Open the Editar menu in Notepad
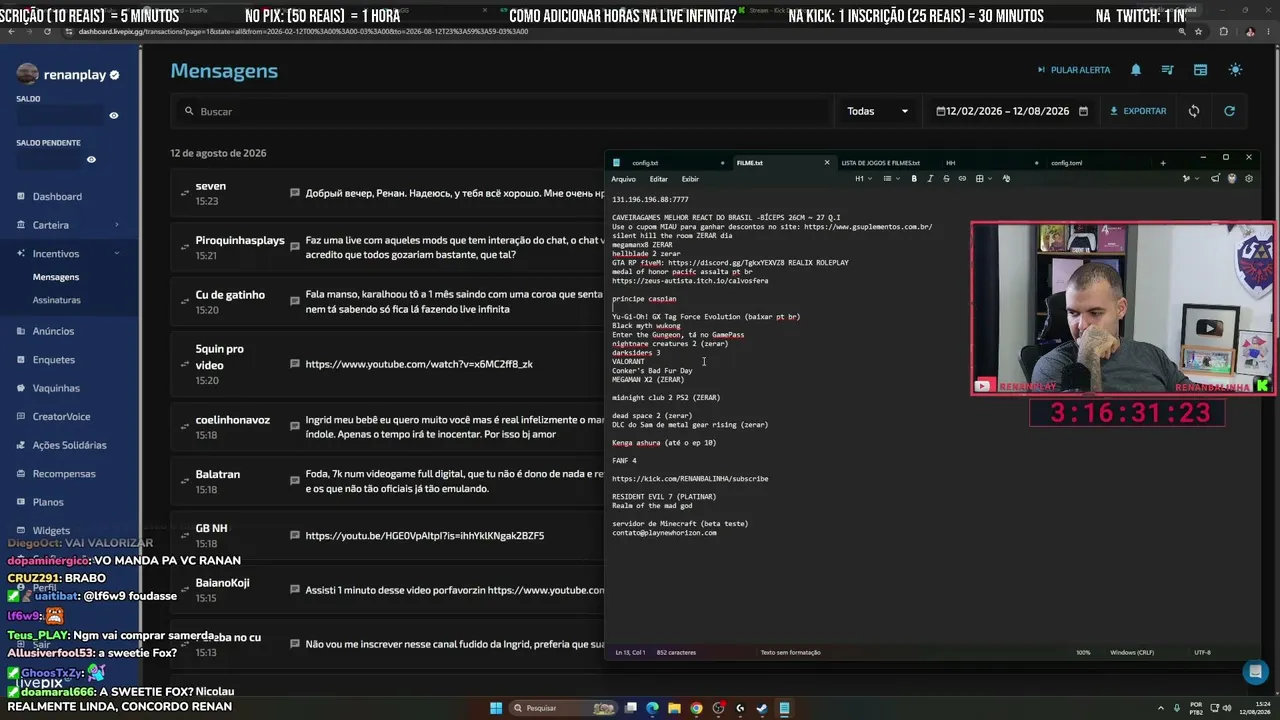This screenshot has height=720, width=1280. click(x=658, y=179)
